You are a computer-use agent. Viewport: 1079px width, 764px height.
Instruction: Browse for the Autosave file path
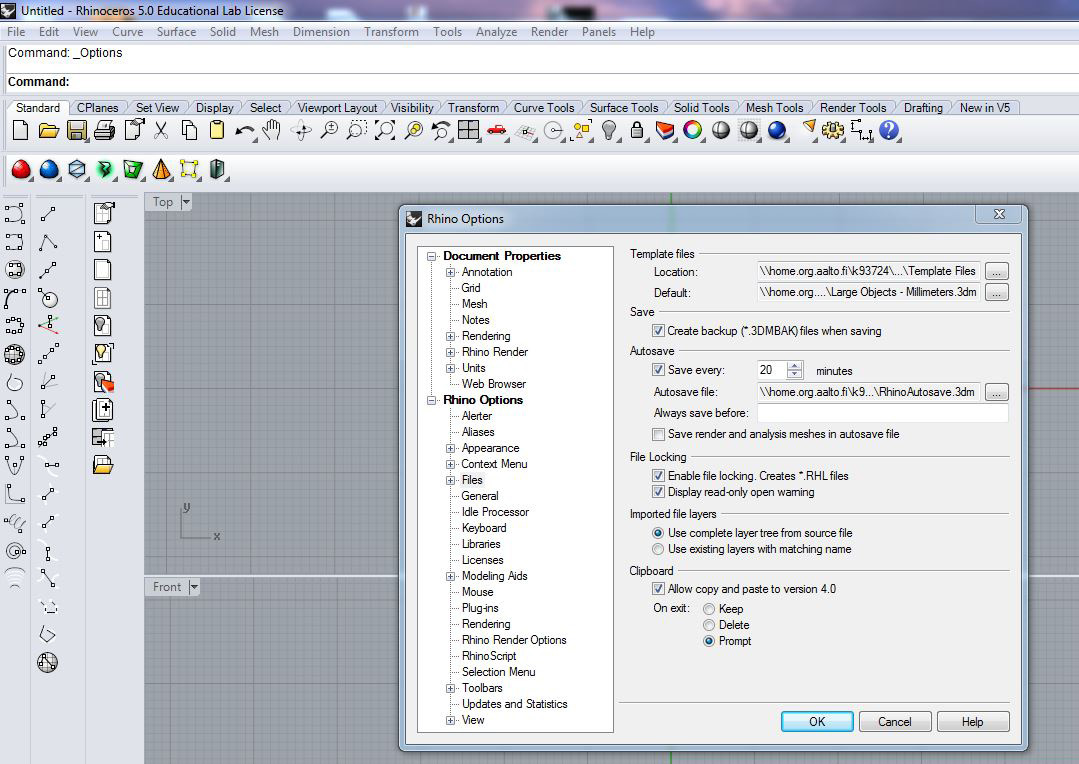tap(996, 392)
